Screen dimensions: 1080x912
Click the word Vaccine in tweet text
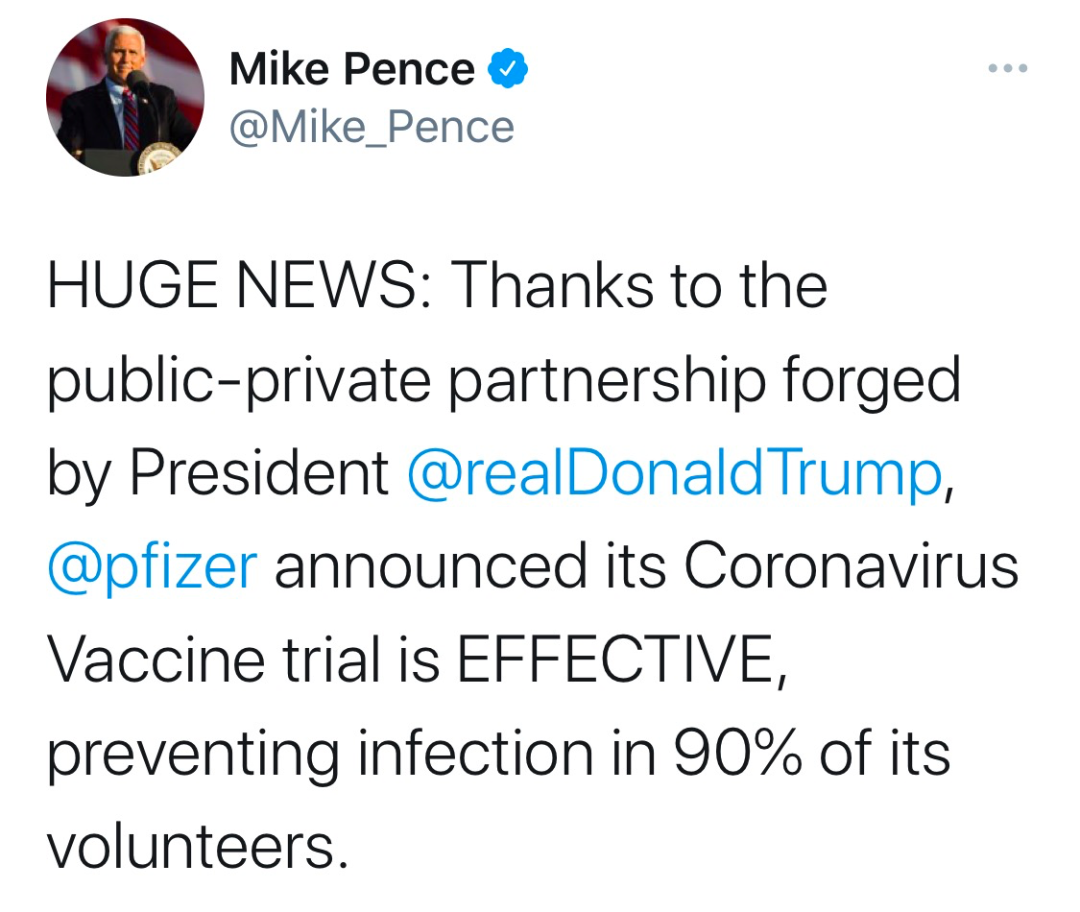pyautogui.click(x=156, y=659)
